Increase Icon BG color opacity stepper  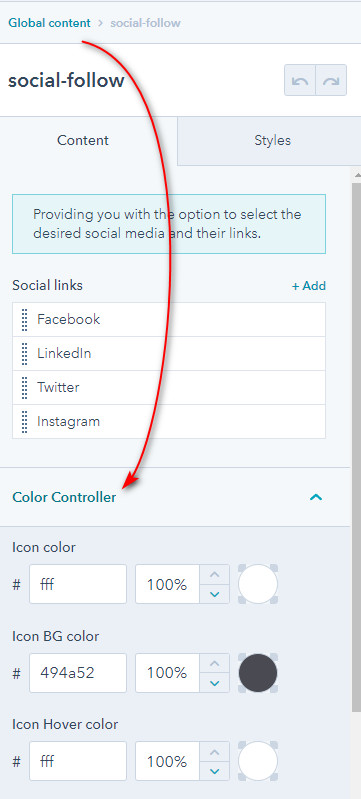(x=215, y=663)
